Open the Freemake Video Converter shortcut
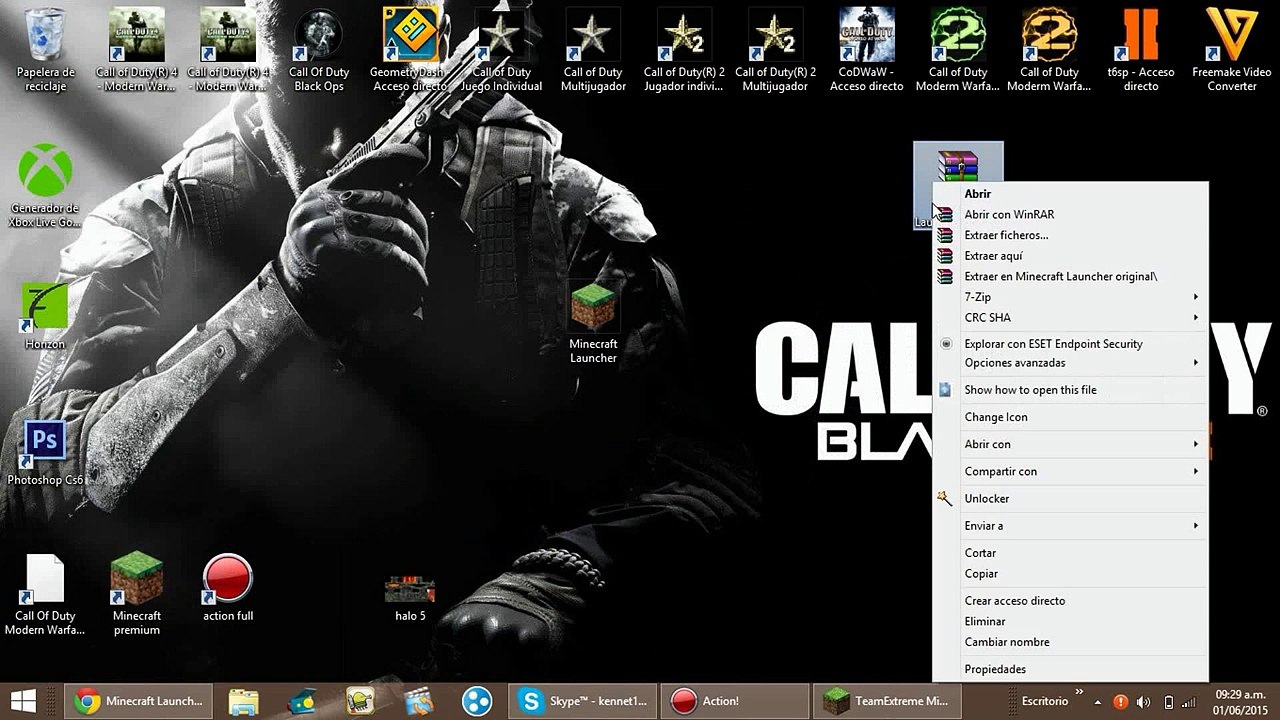Viewport: 1280px width, 720px height. pos(1232,50)
